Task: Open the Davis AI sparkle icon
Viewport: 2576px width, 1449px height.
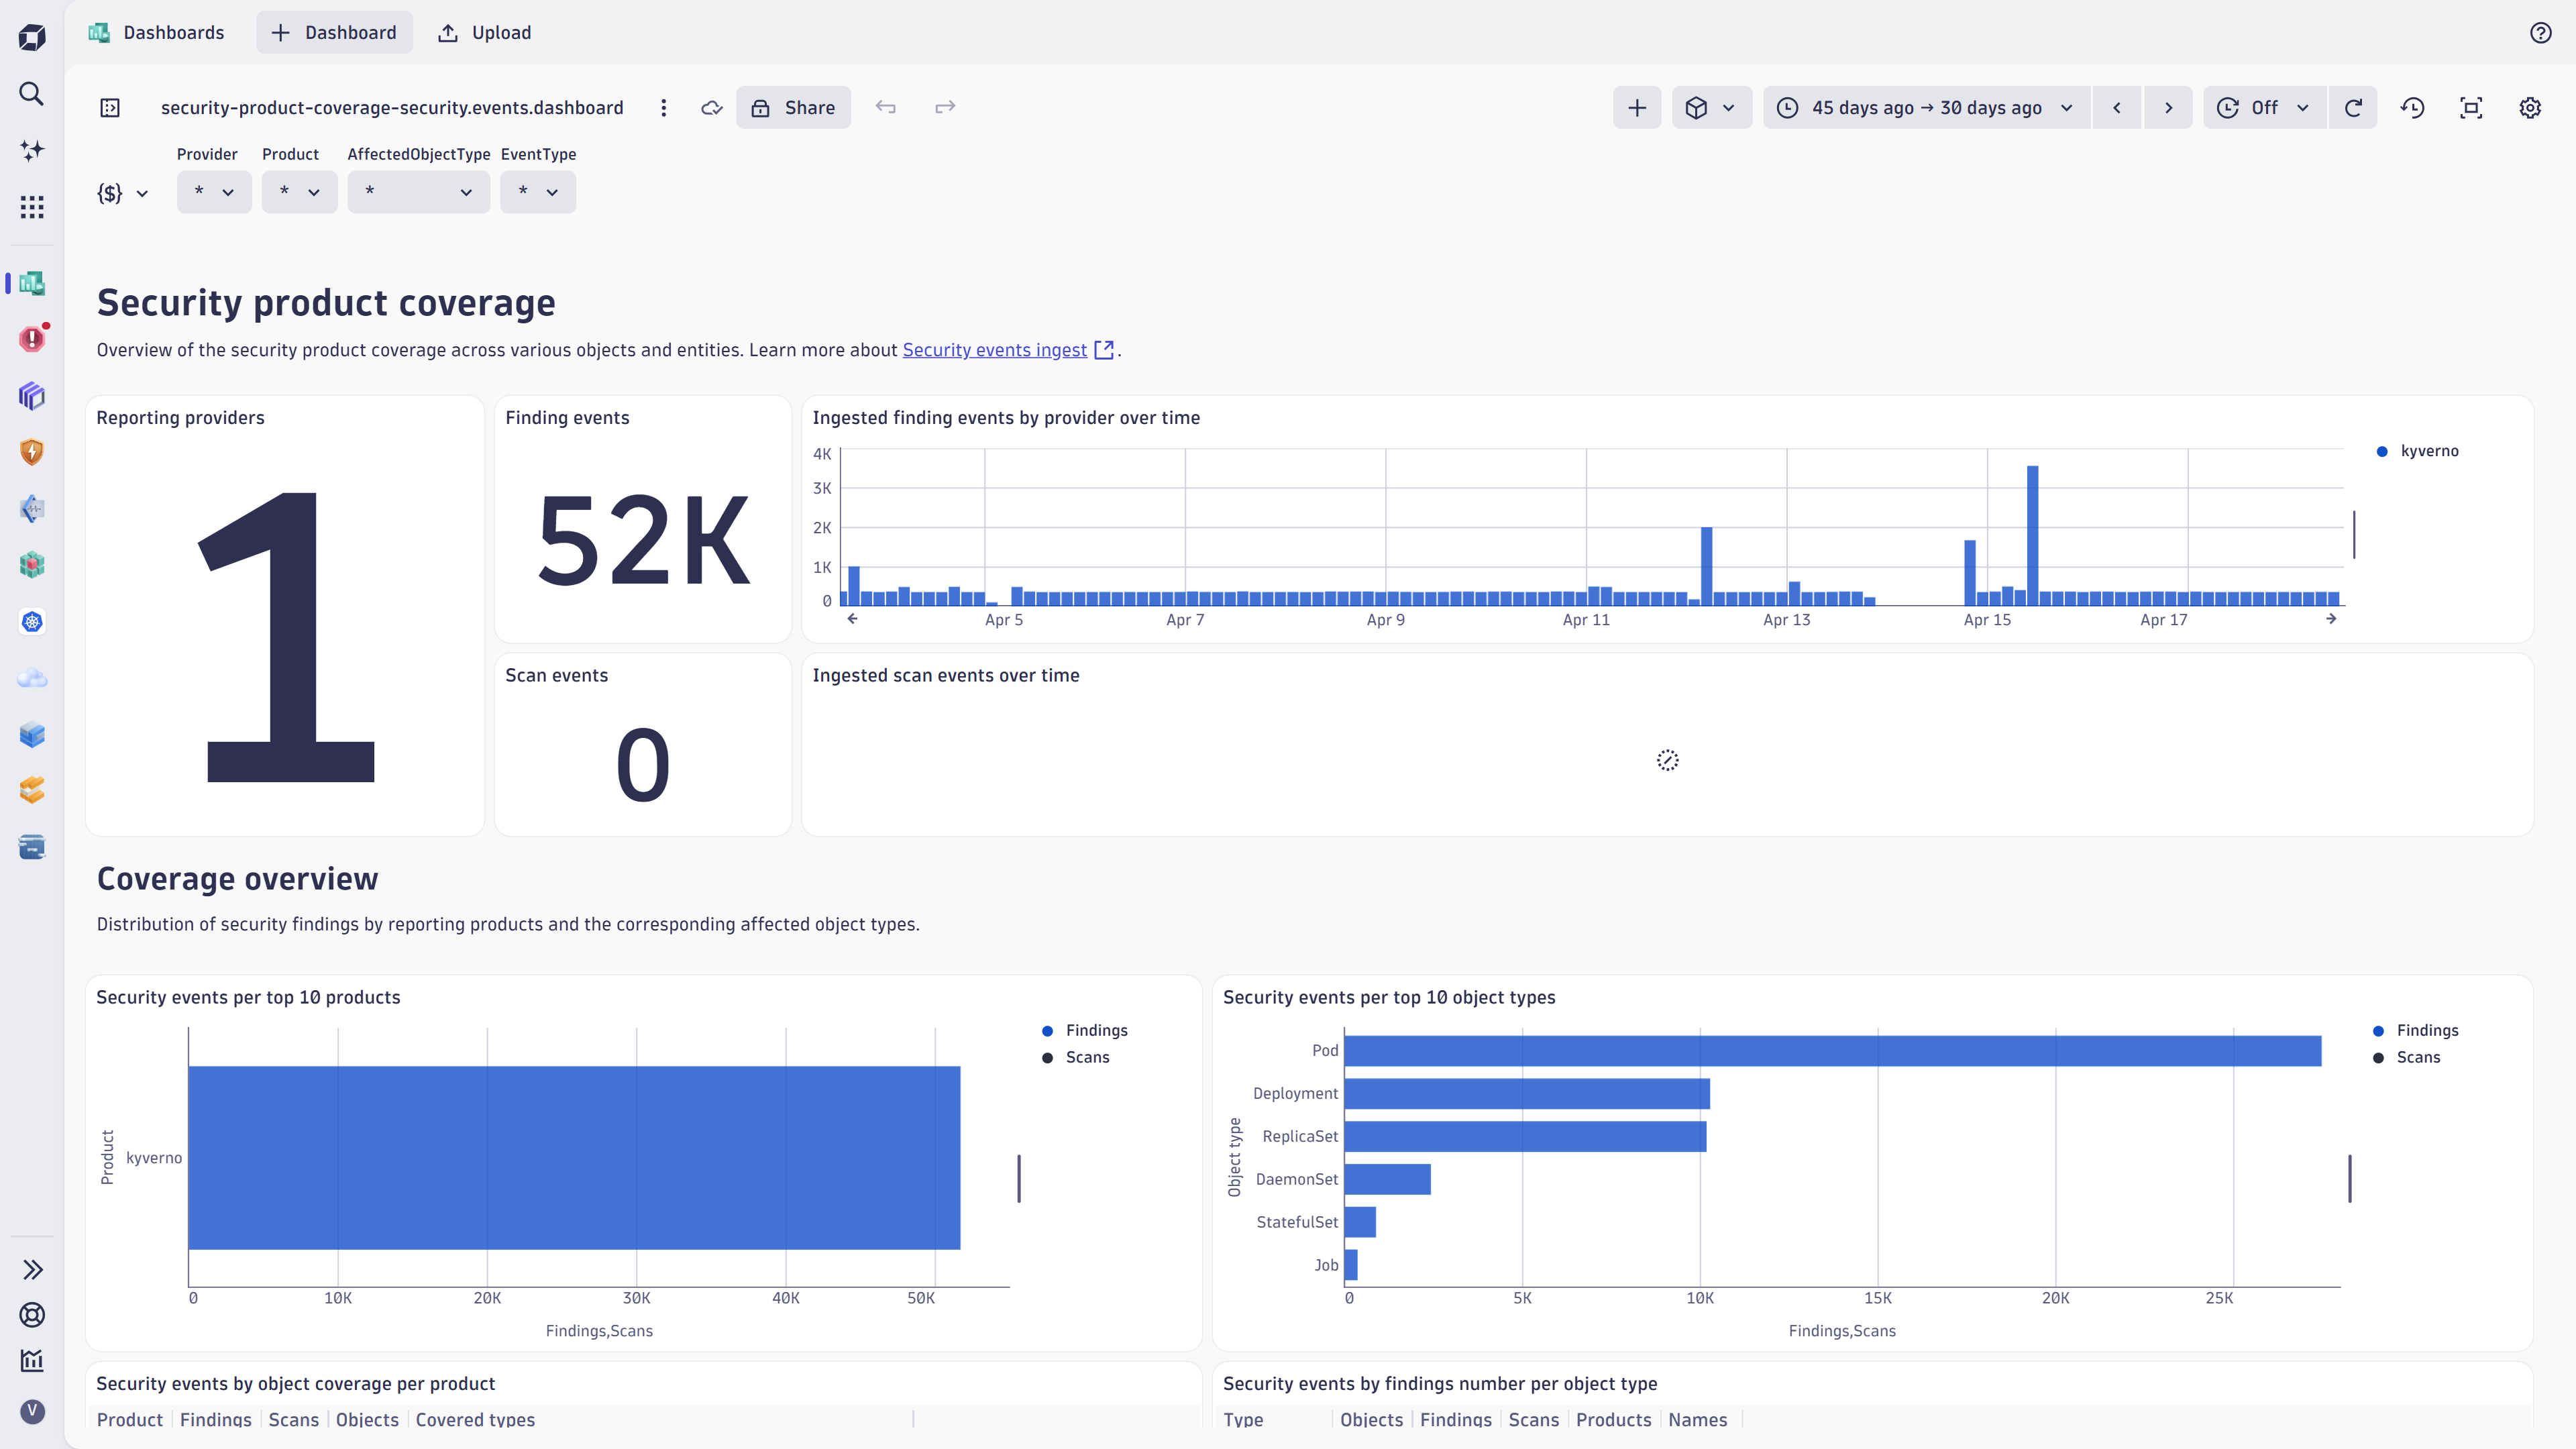Action: pos(32,150)
